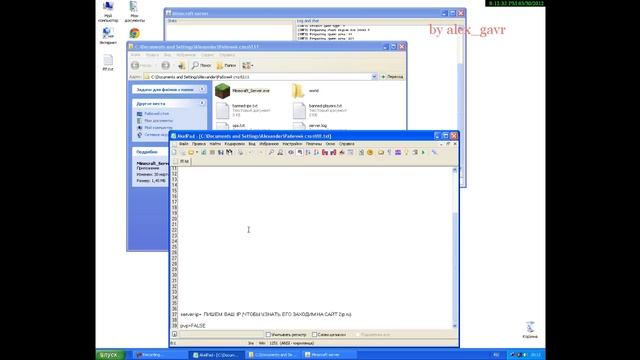This screenshot has height=360, width=640.
Task: Click the purple icon in AkelPad toolbar
Action: 398,152
